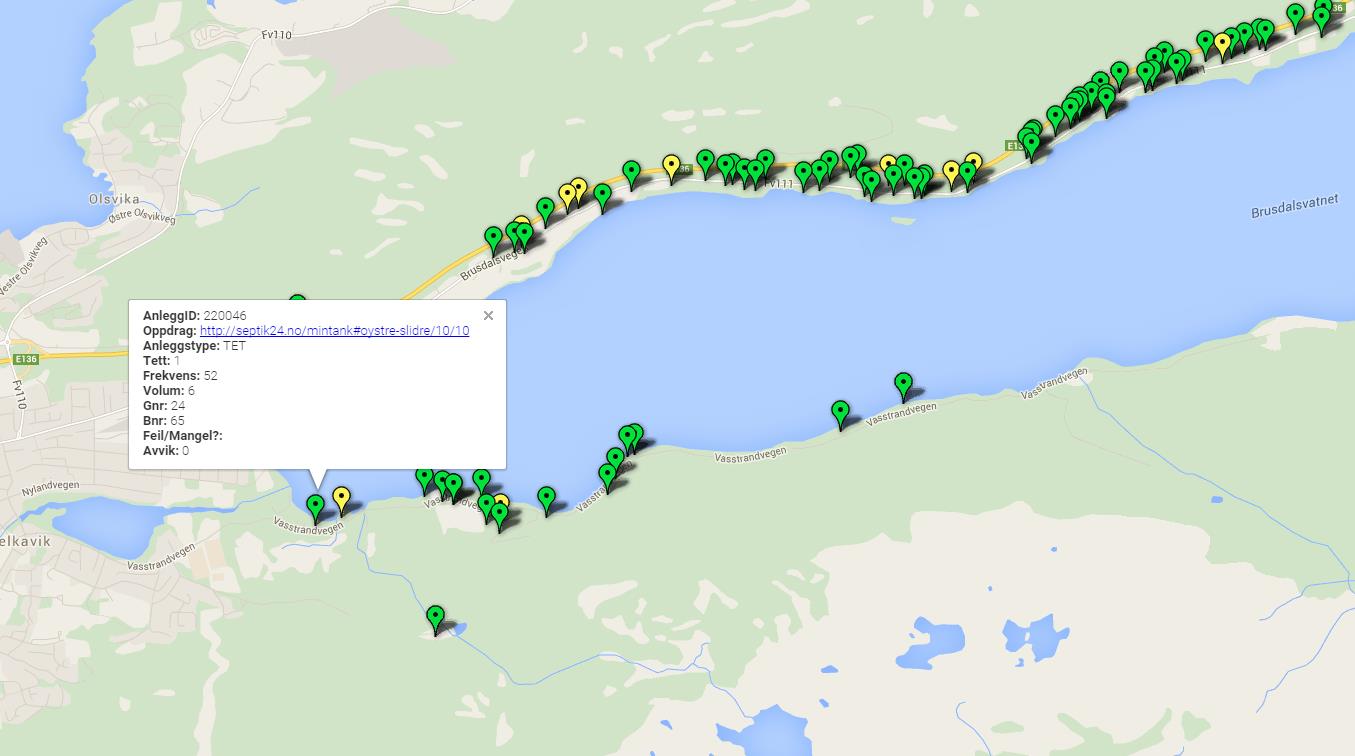Click the Feil/Mangel? field label

point(183,436)
